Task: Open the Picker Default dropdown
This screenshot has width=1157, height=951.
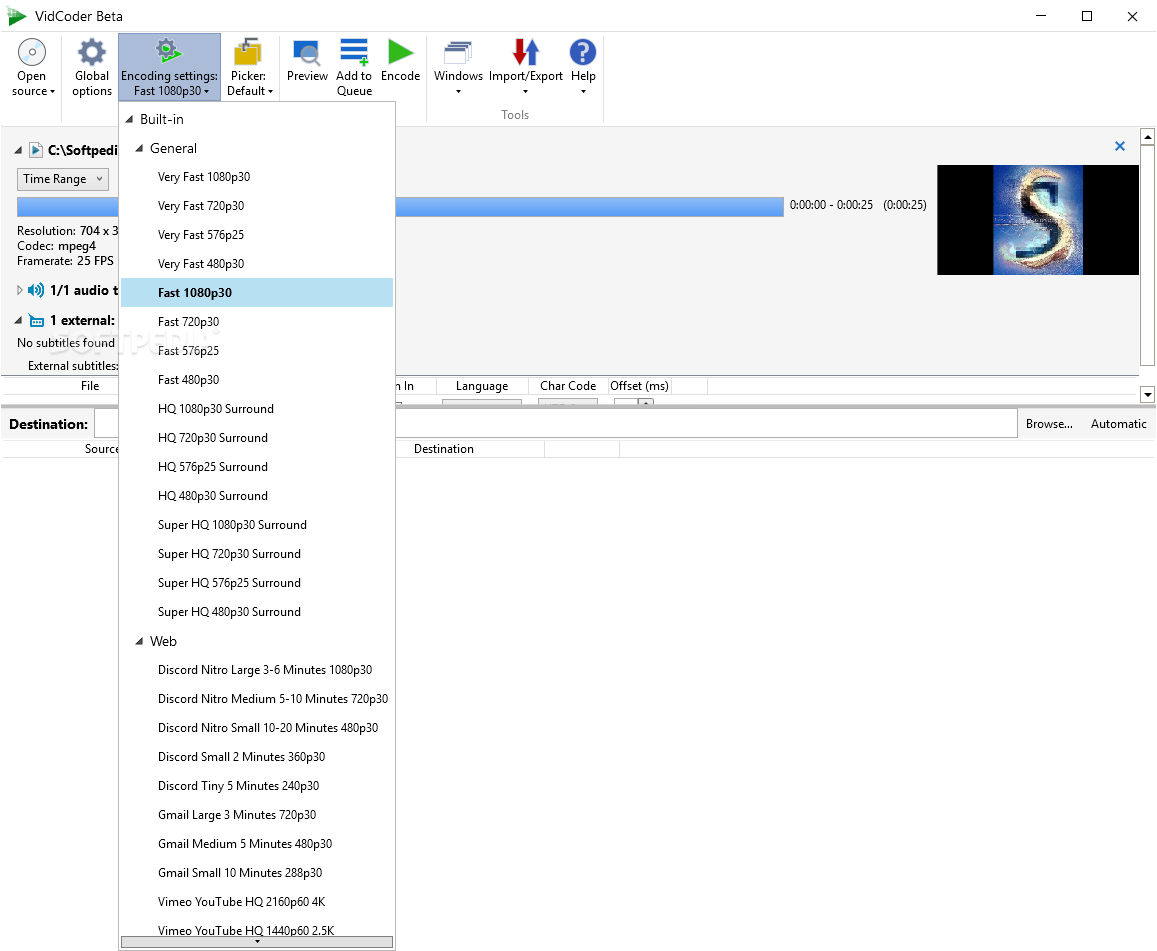Action: click(249, 67)
